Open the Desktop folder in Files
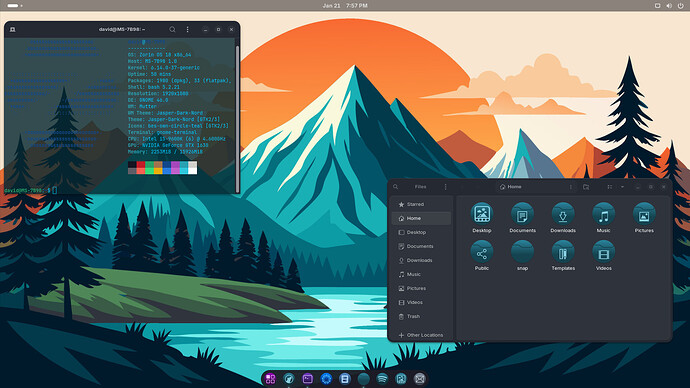This screenshot has width=690, height=388. click(481, 214)
